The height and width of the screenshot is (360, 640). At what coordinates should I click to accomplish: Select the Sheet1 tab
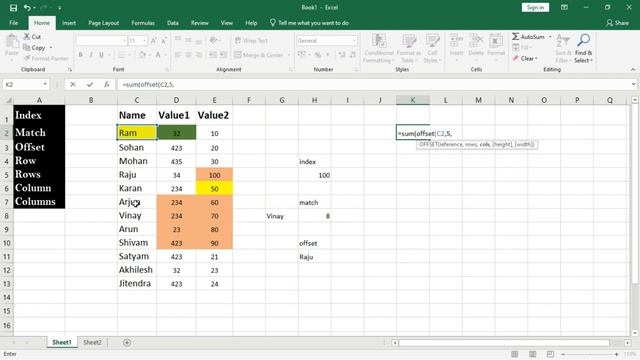(x=62, y=342)
